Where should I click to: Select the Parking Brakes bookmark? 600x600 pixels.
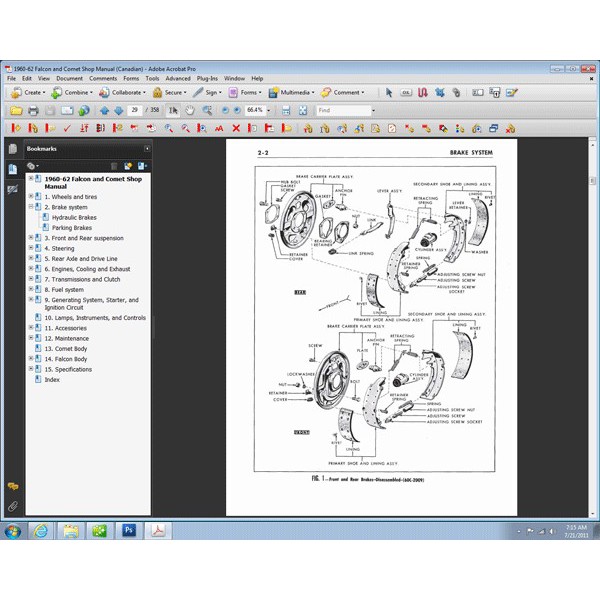pos(72,228)
